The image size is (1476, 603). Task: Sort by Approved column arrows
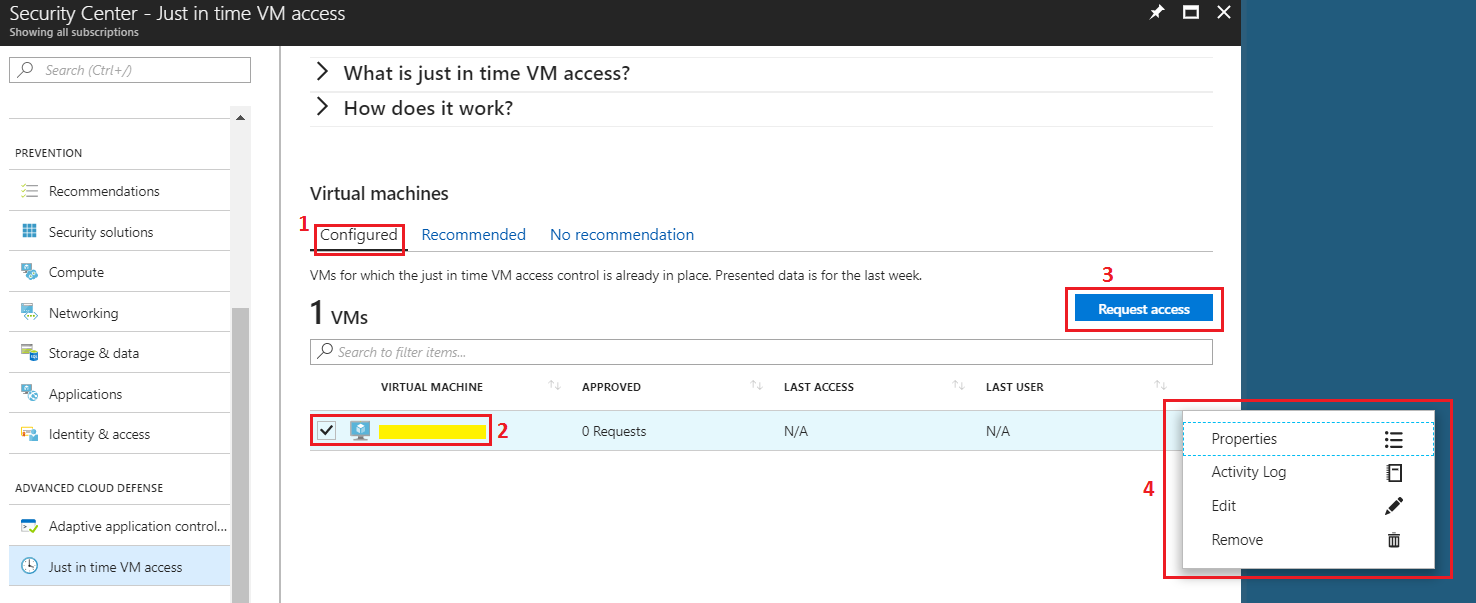757,386
